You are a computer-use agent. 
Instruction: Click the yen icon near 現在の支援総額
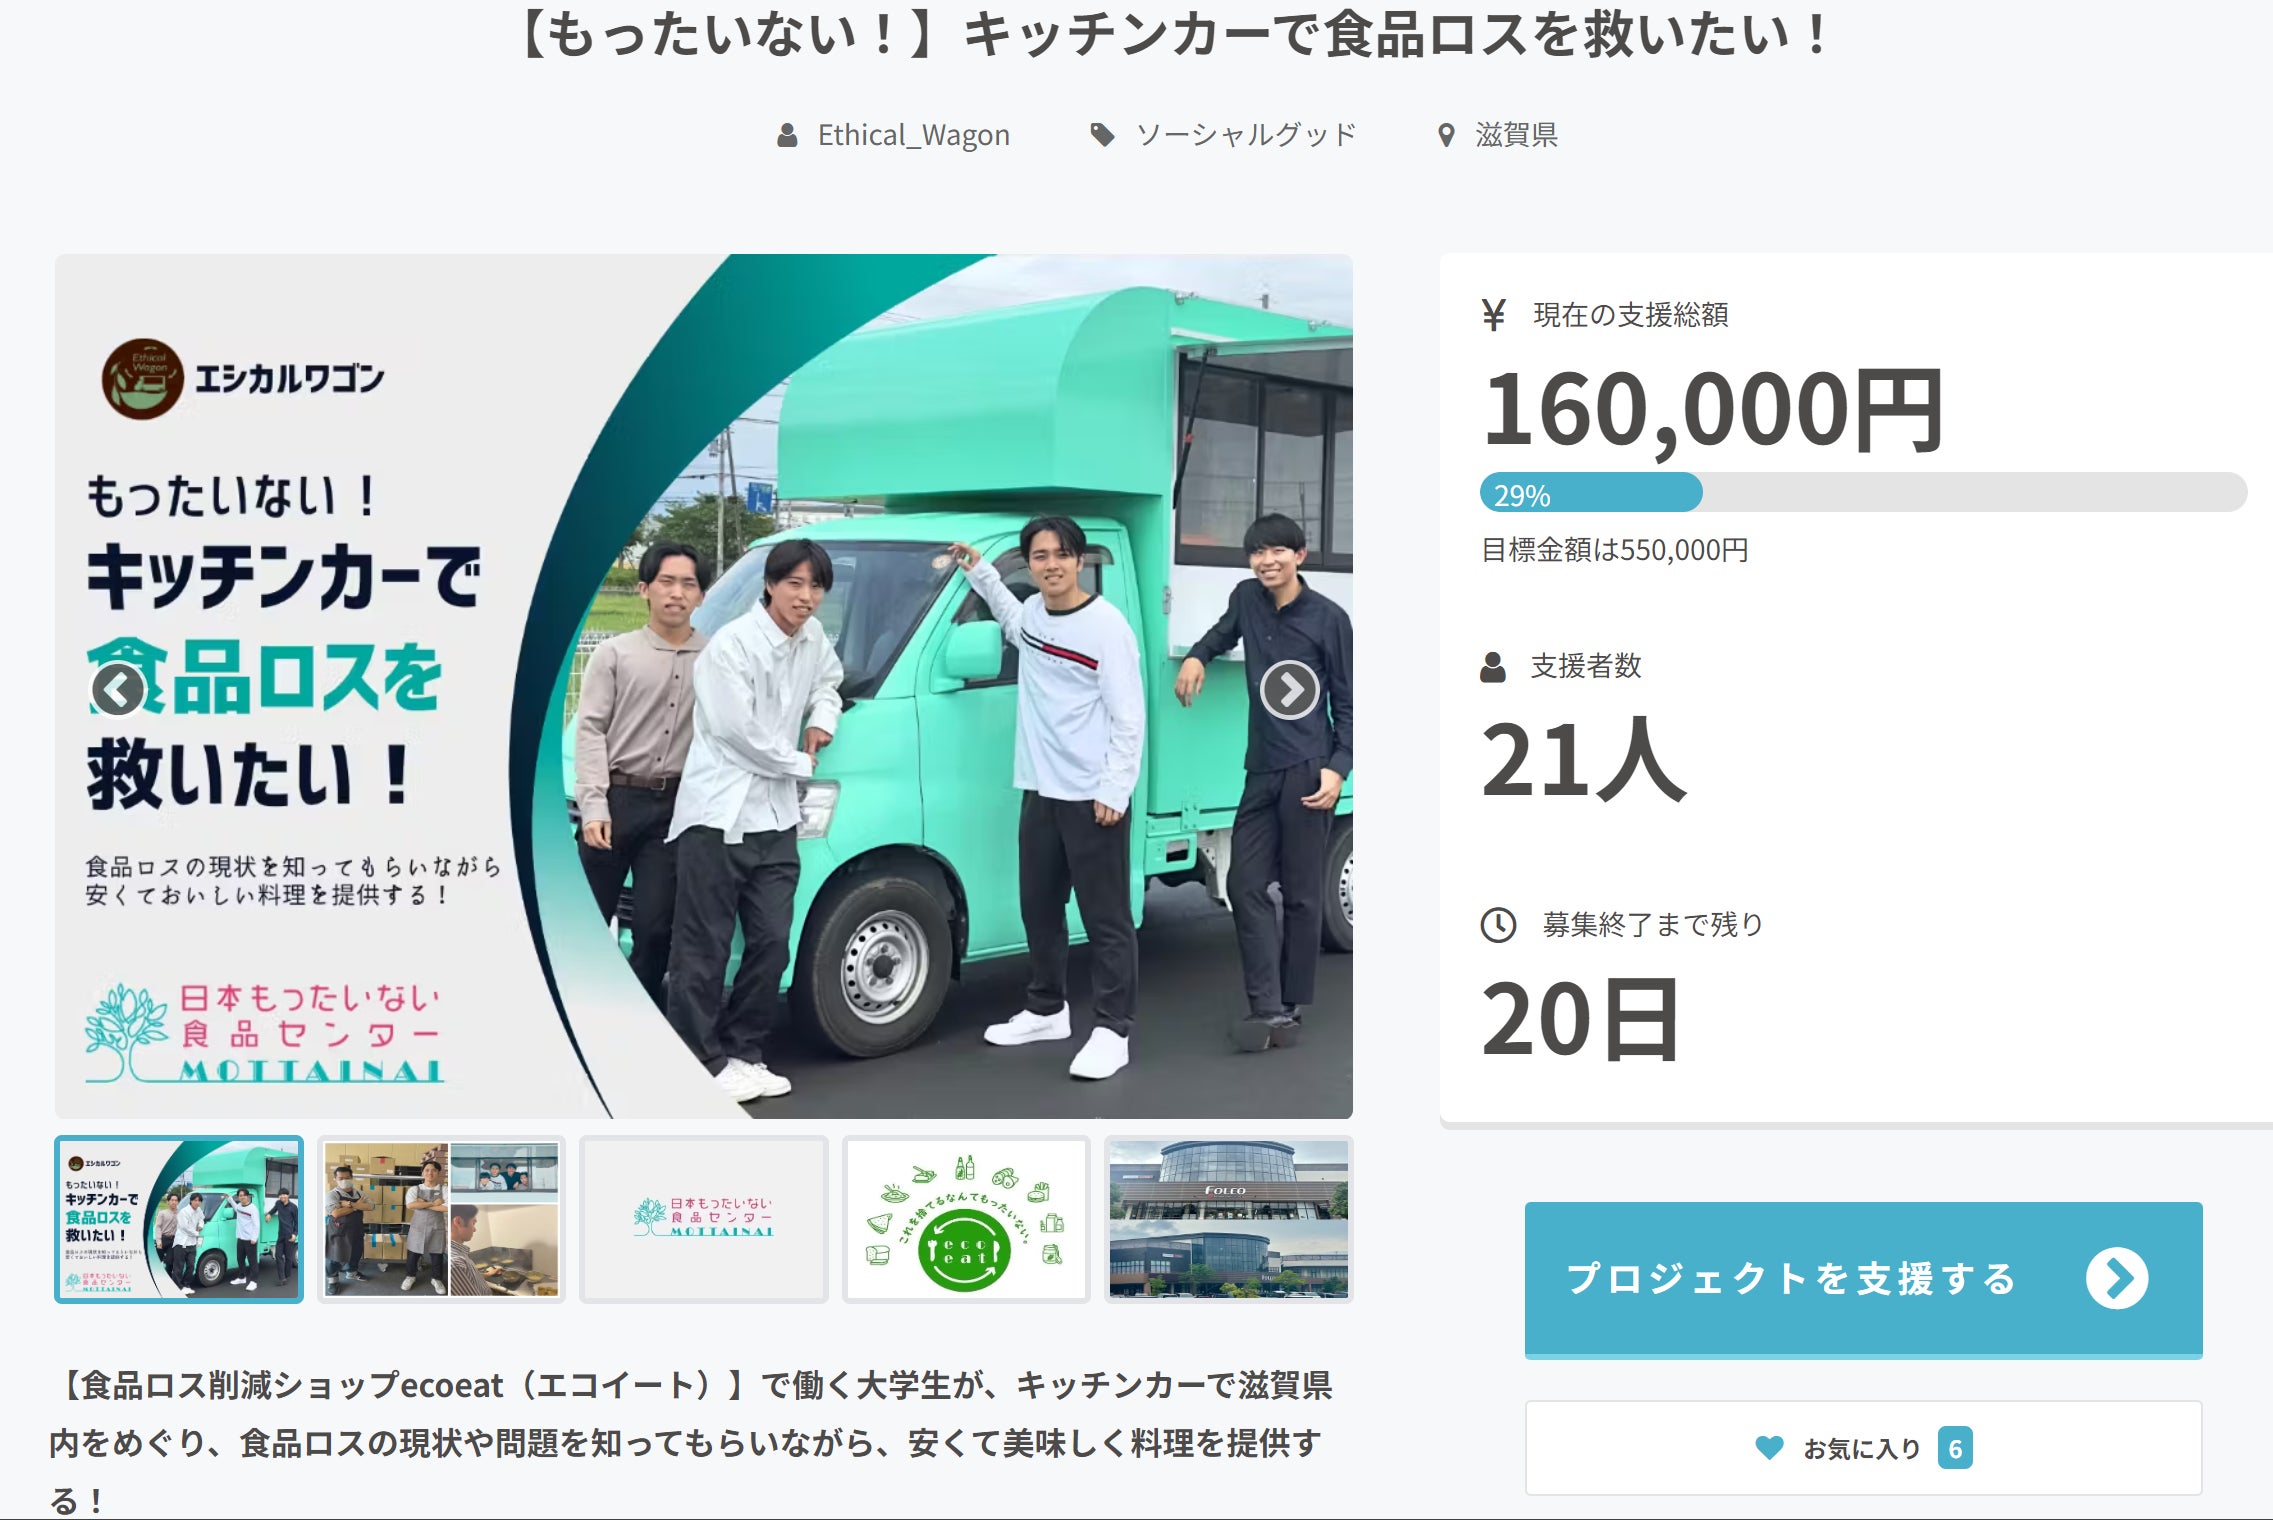pyautogui.click(x=1493, y=315)
